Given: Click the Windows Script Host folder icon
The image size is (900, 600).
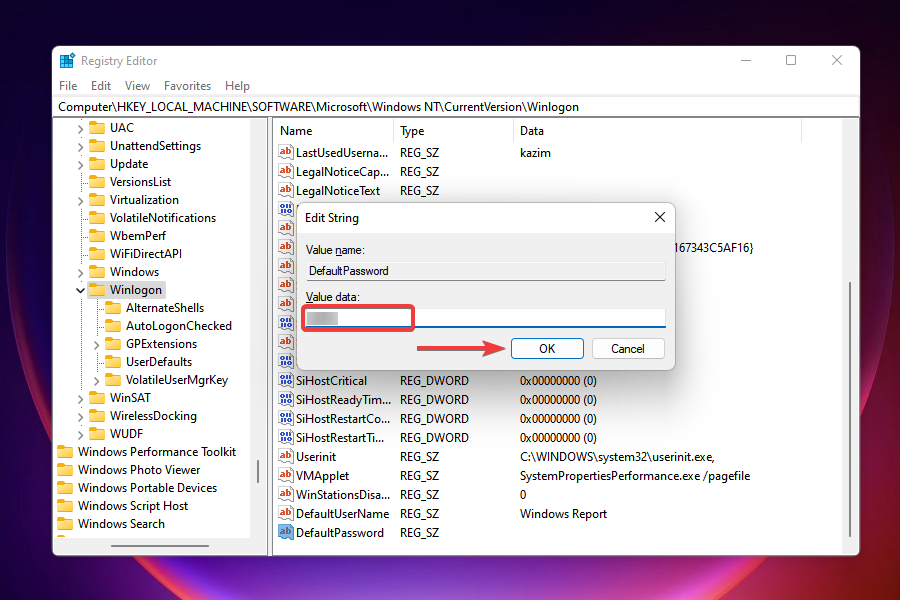Looking at the screenshot, I should 65,506.
